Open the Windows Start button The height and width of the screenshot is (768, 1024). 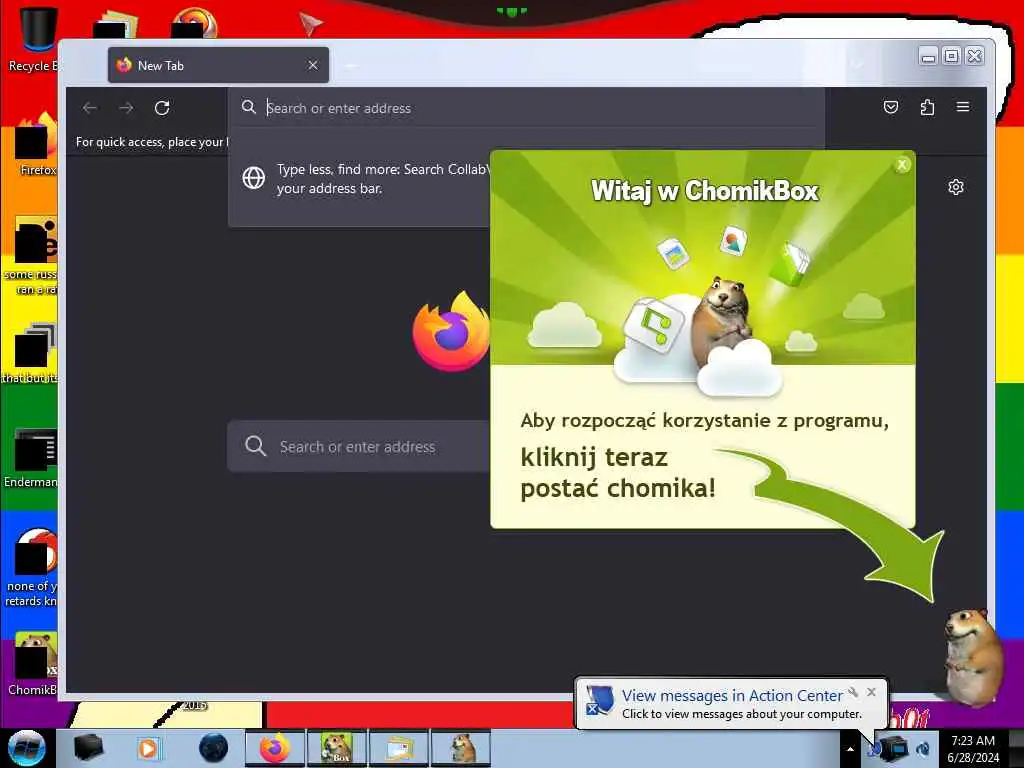(26, 748)
